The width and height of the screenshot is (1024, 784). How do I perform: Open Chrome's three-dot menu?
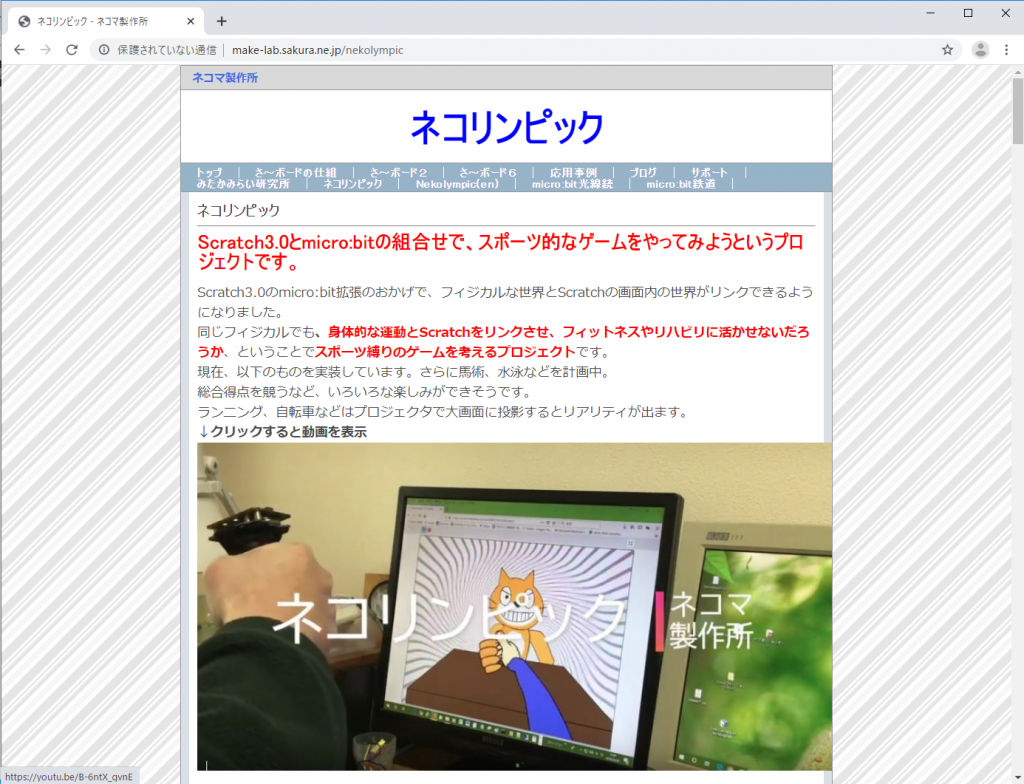pyautogui.click(x=1006, y=50)
